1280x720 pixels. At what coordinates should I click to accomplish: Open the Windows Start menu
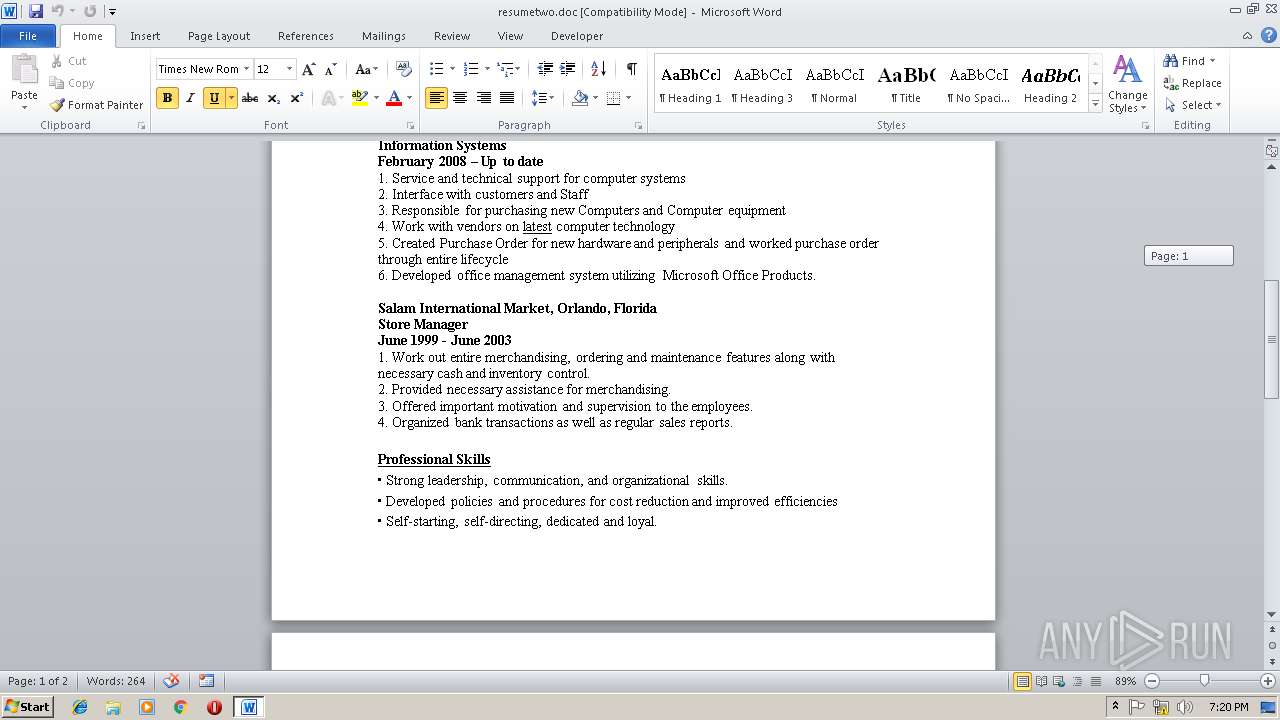coord(27,707)
